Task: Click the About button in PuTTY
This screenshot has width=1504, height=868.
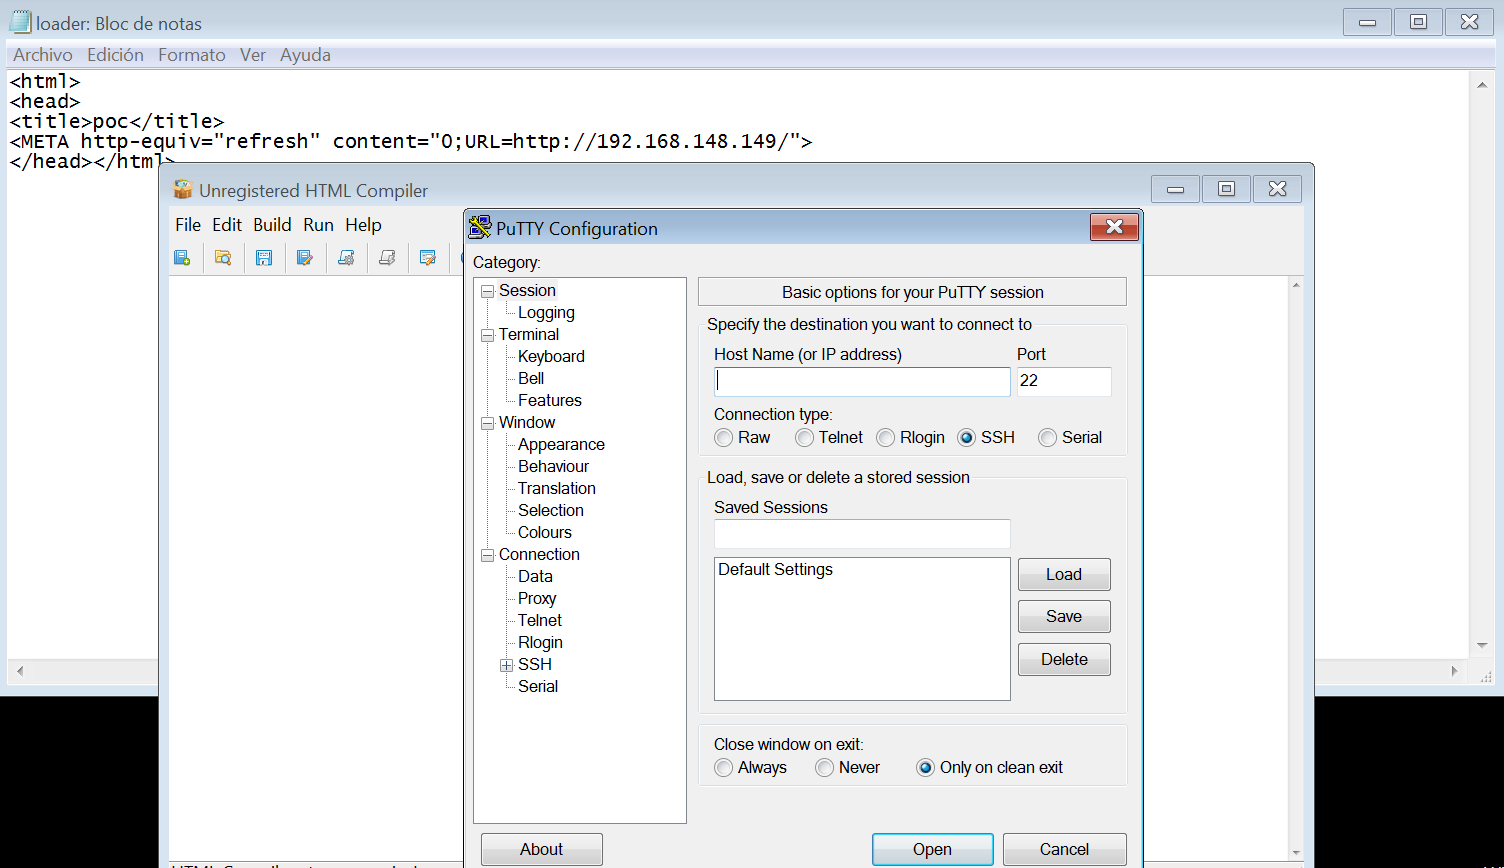Action: (541, 849)
